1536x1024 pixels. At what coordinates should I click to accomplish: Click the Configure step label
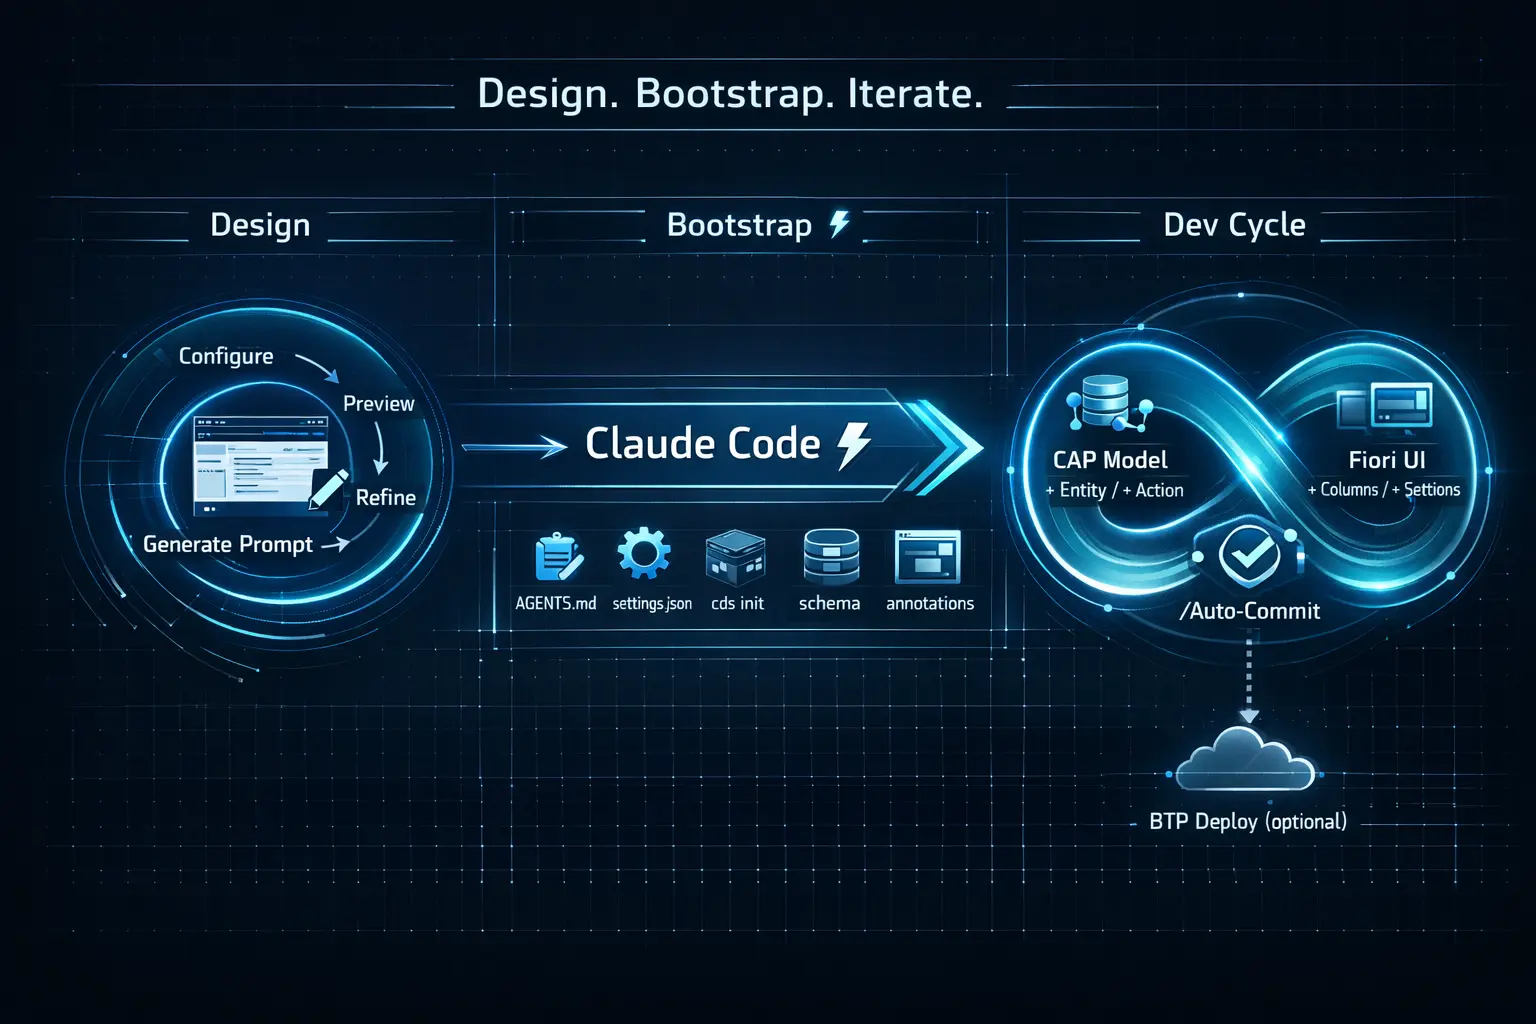coord(226,356)
